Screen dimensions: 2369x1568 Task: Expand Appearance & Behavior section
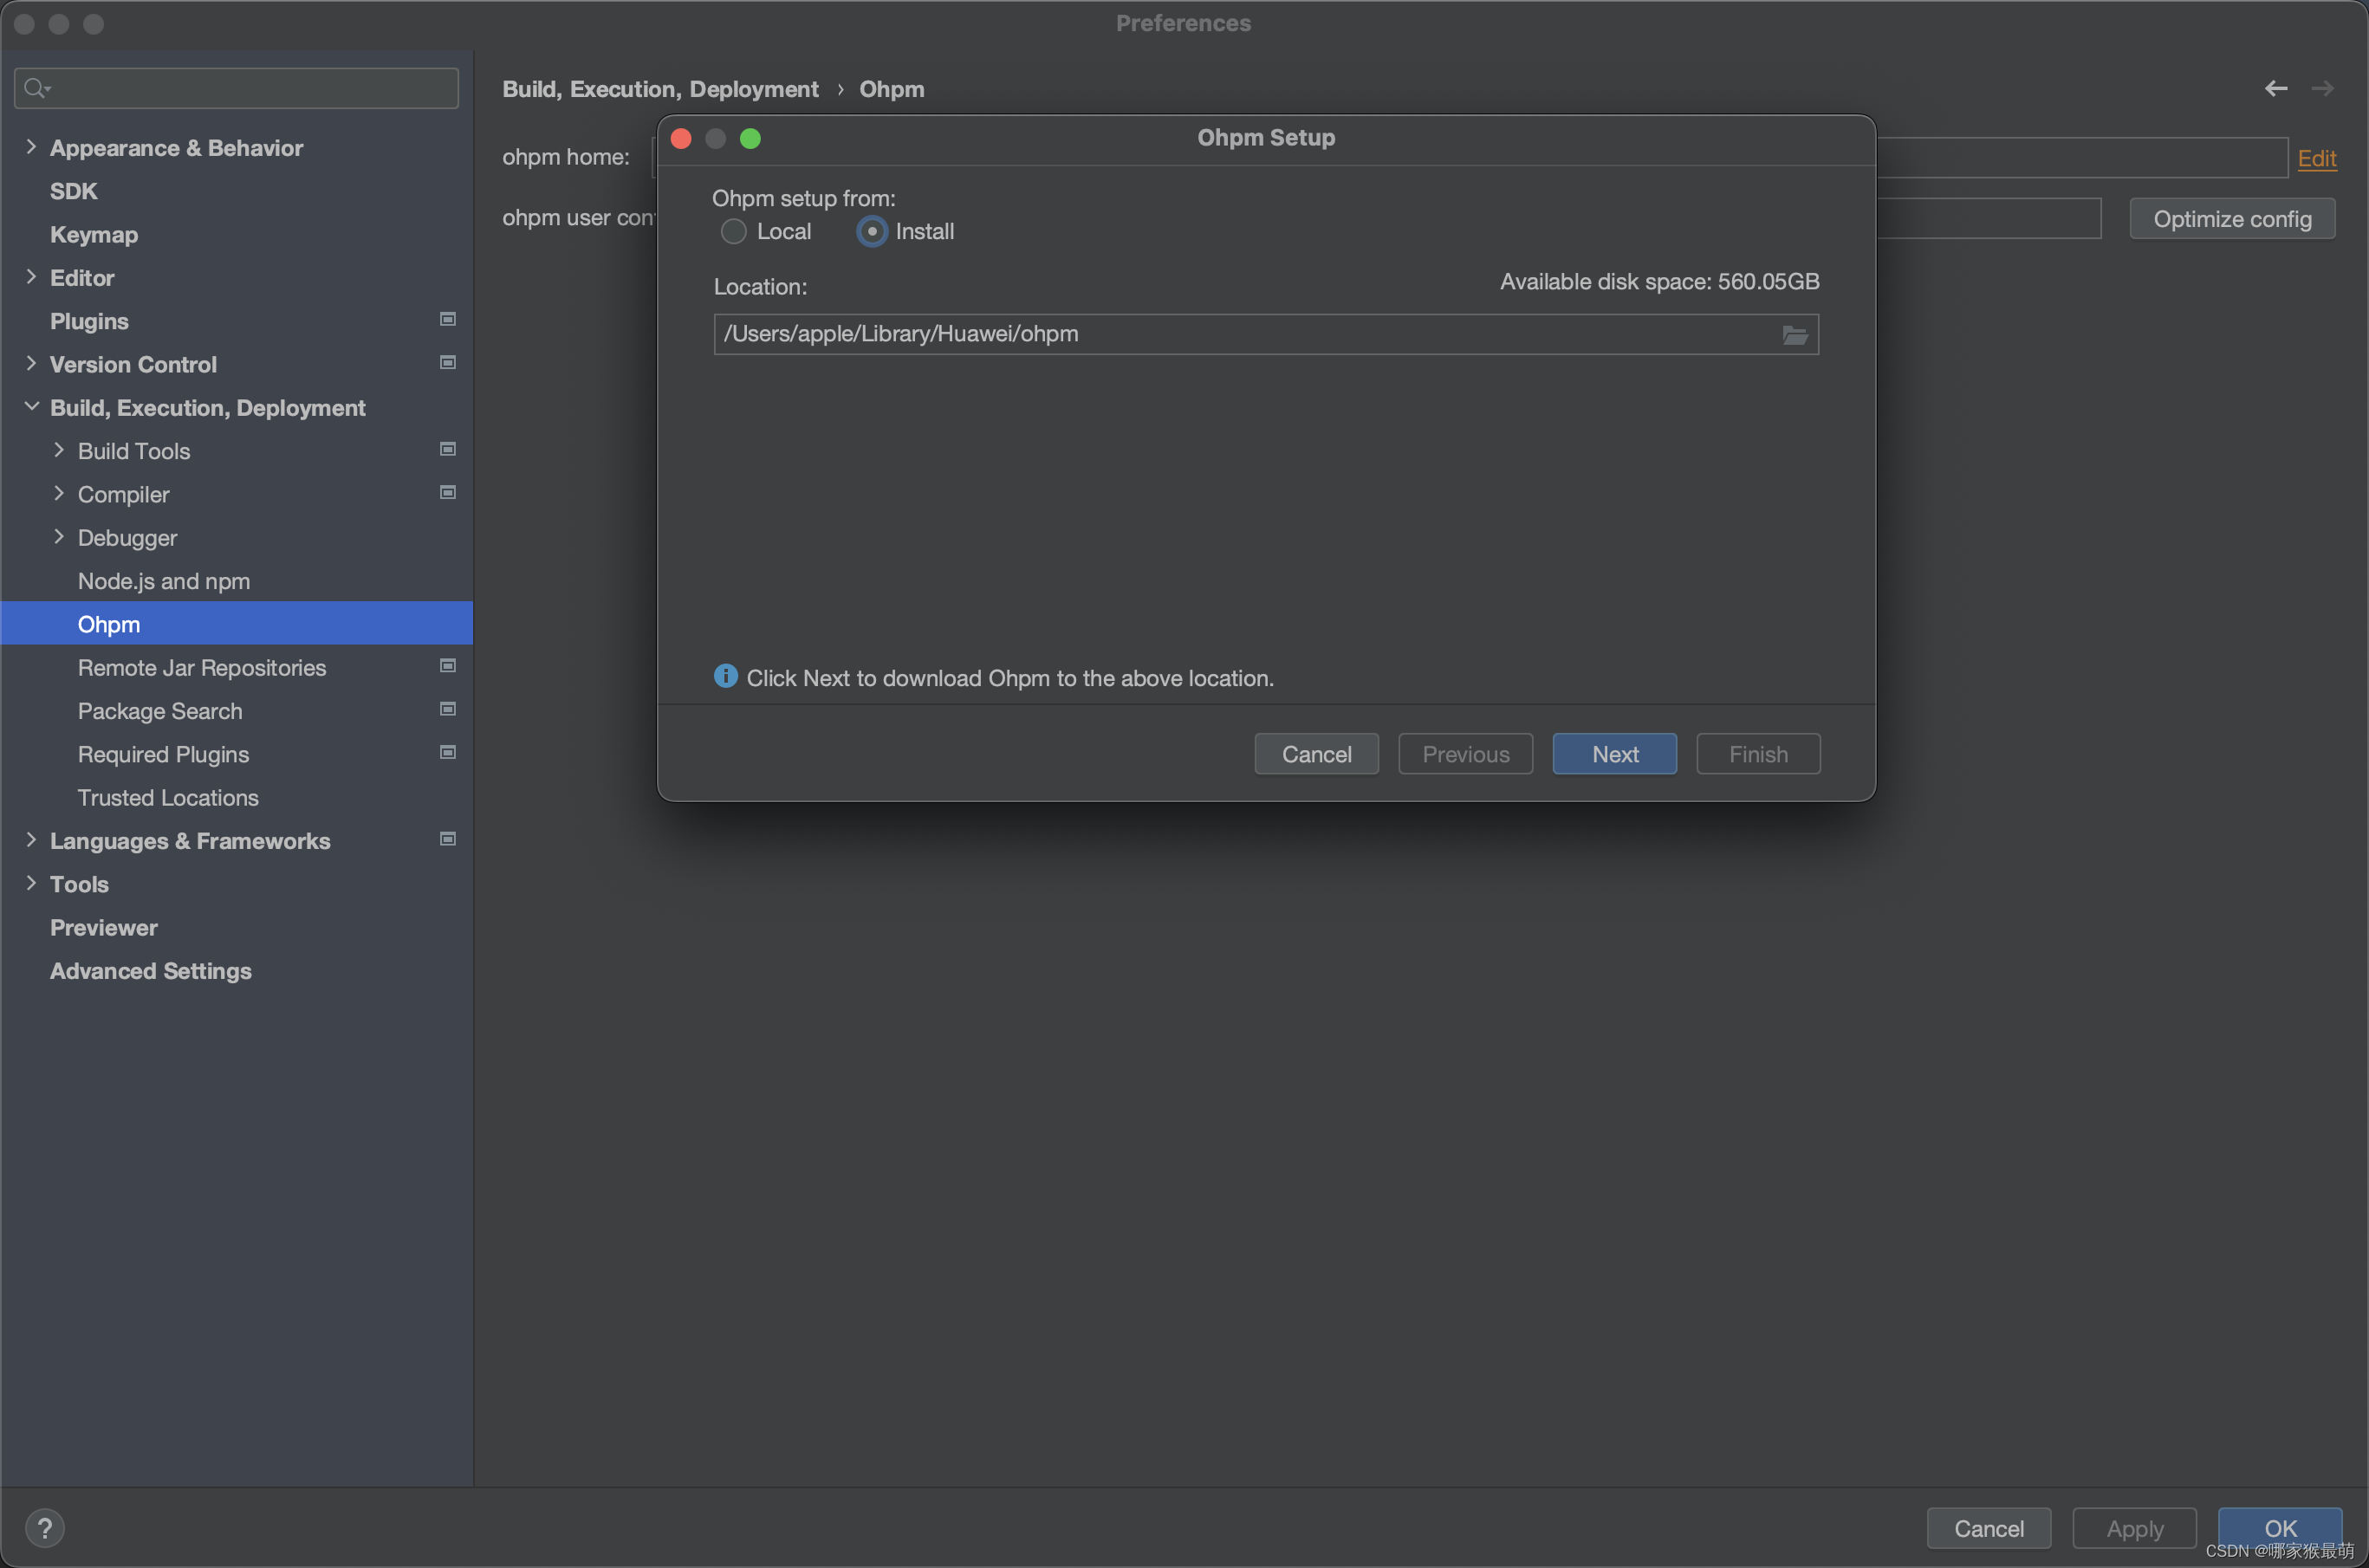[31, 147]
